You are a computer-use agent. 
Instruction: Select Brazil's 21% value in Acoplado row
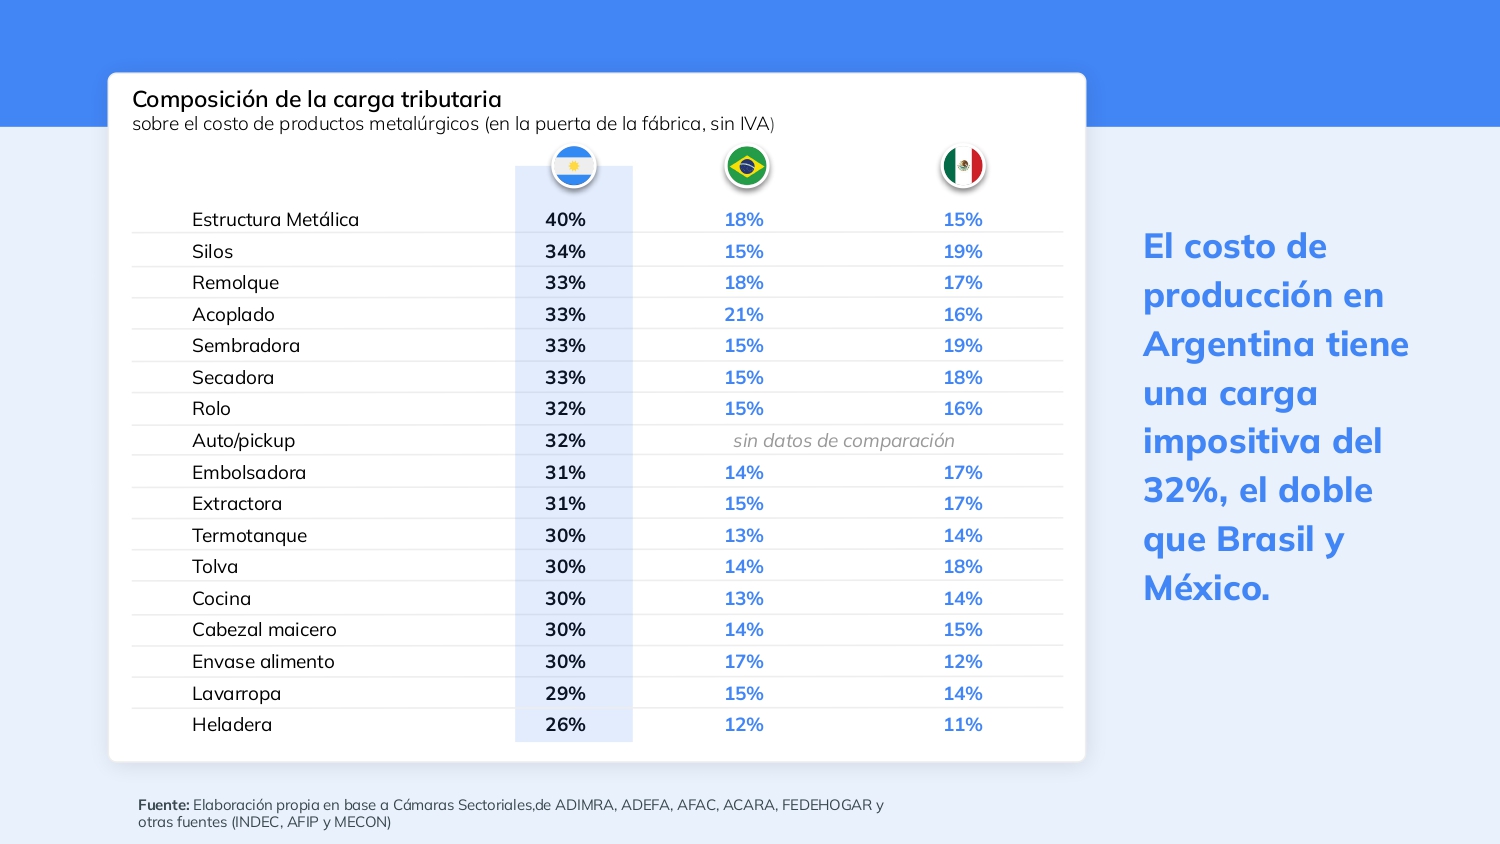[x=744, y=315]
